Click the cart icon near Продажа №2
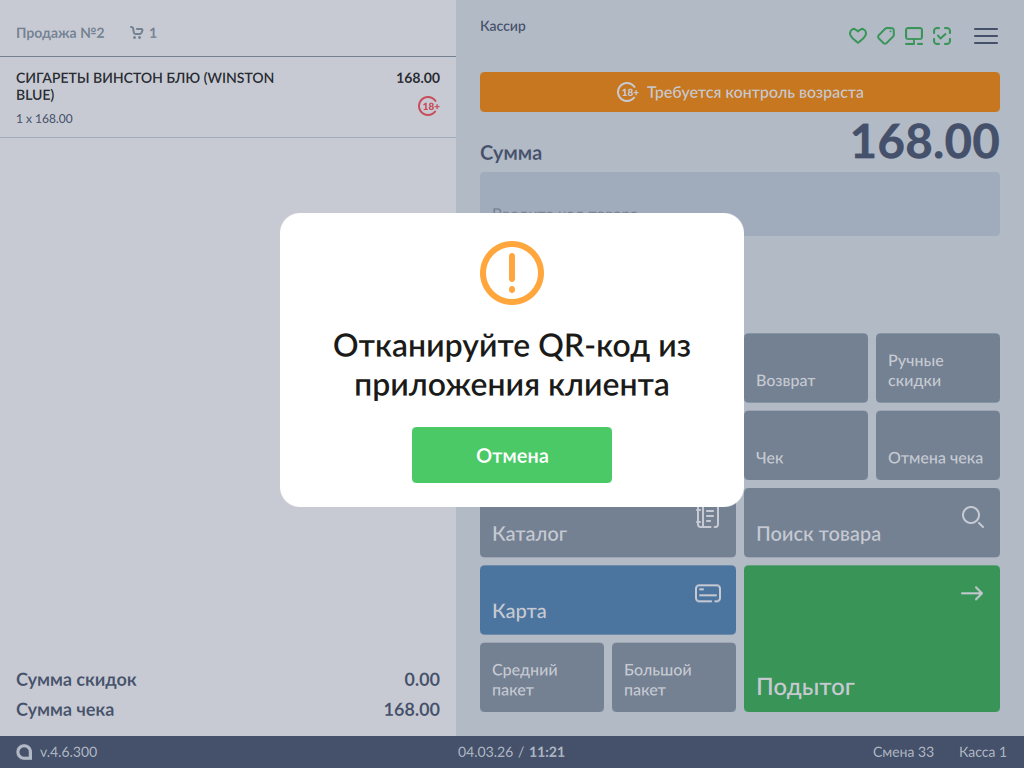The height and width of the screenshot is (768, 1024). tap(137, 33)
